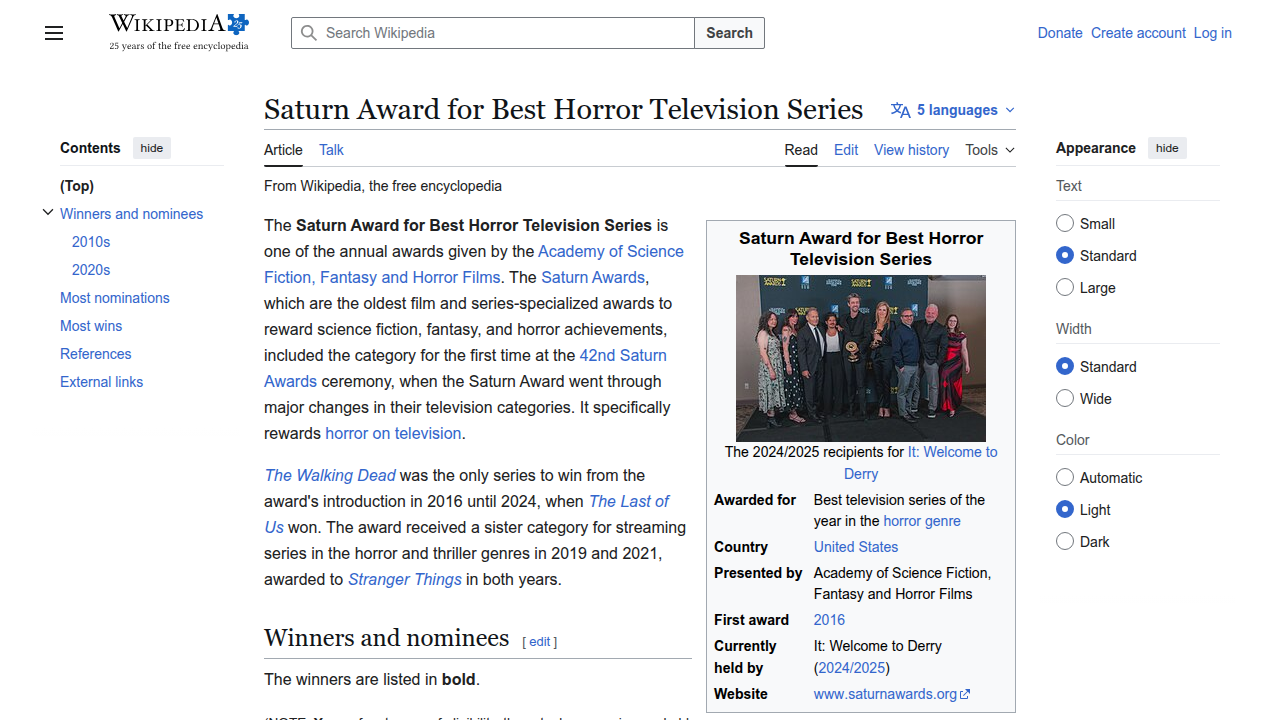Click external link icon beside saturnawards.org

click(965, 694)
